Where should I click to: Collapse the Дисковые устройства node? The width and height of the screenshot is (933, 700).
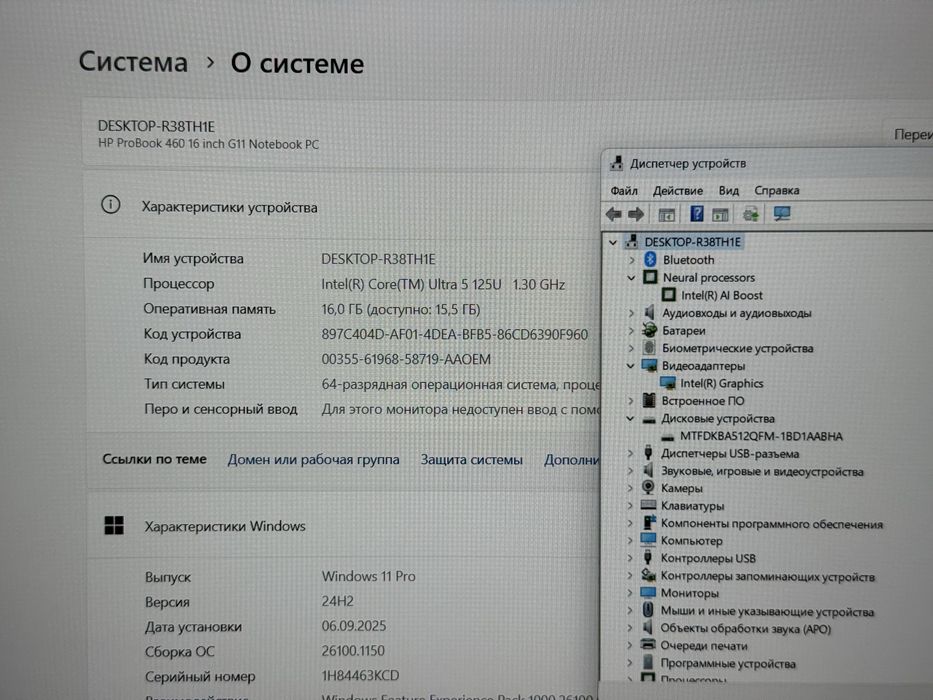point(630,419)
